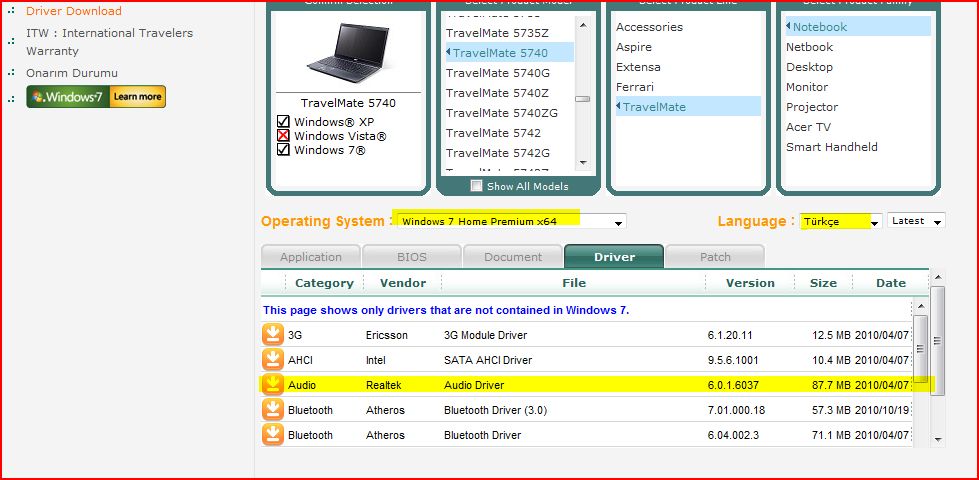Download Bluetooth Driver version 6.04.002.3
The height and width of the screenshot is (480, 979).
[272, 435]
